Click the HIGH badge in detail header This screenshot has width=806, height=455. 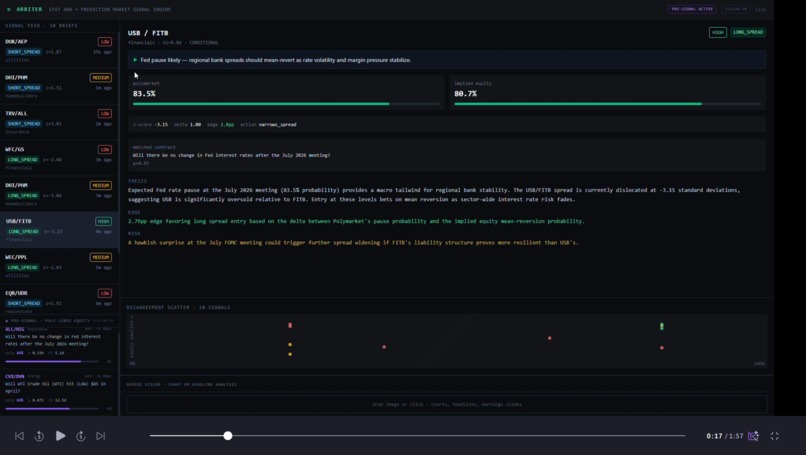click(x=718, y=32)
